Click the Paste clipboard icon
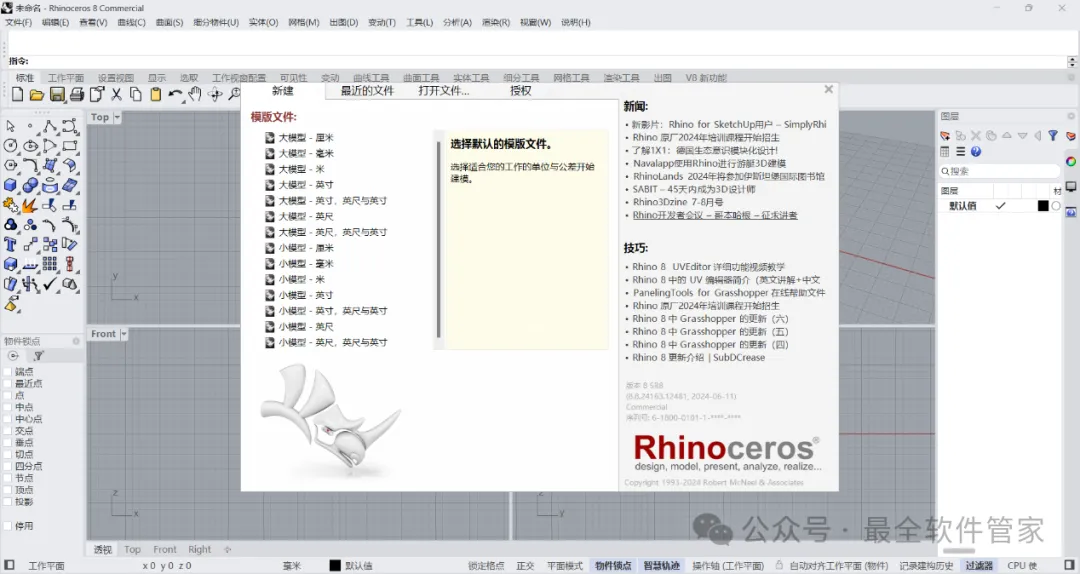The width and height of the screenshot is (1080, 574). [x=156, y=94]
